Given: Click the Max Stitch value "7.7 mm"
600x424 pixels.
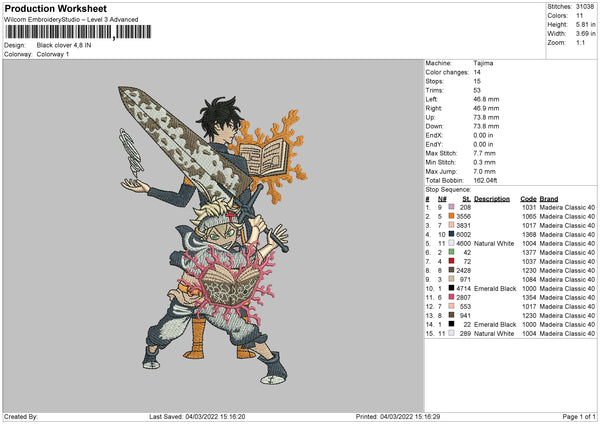Looking at the screenshot, I should click(x=484, y=153).
